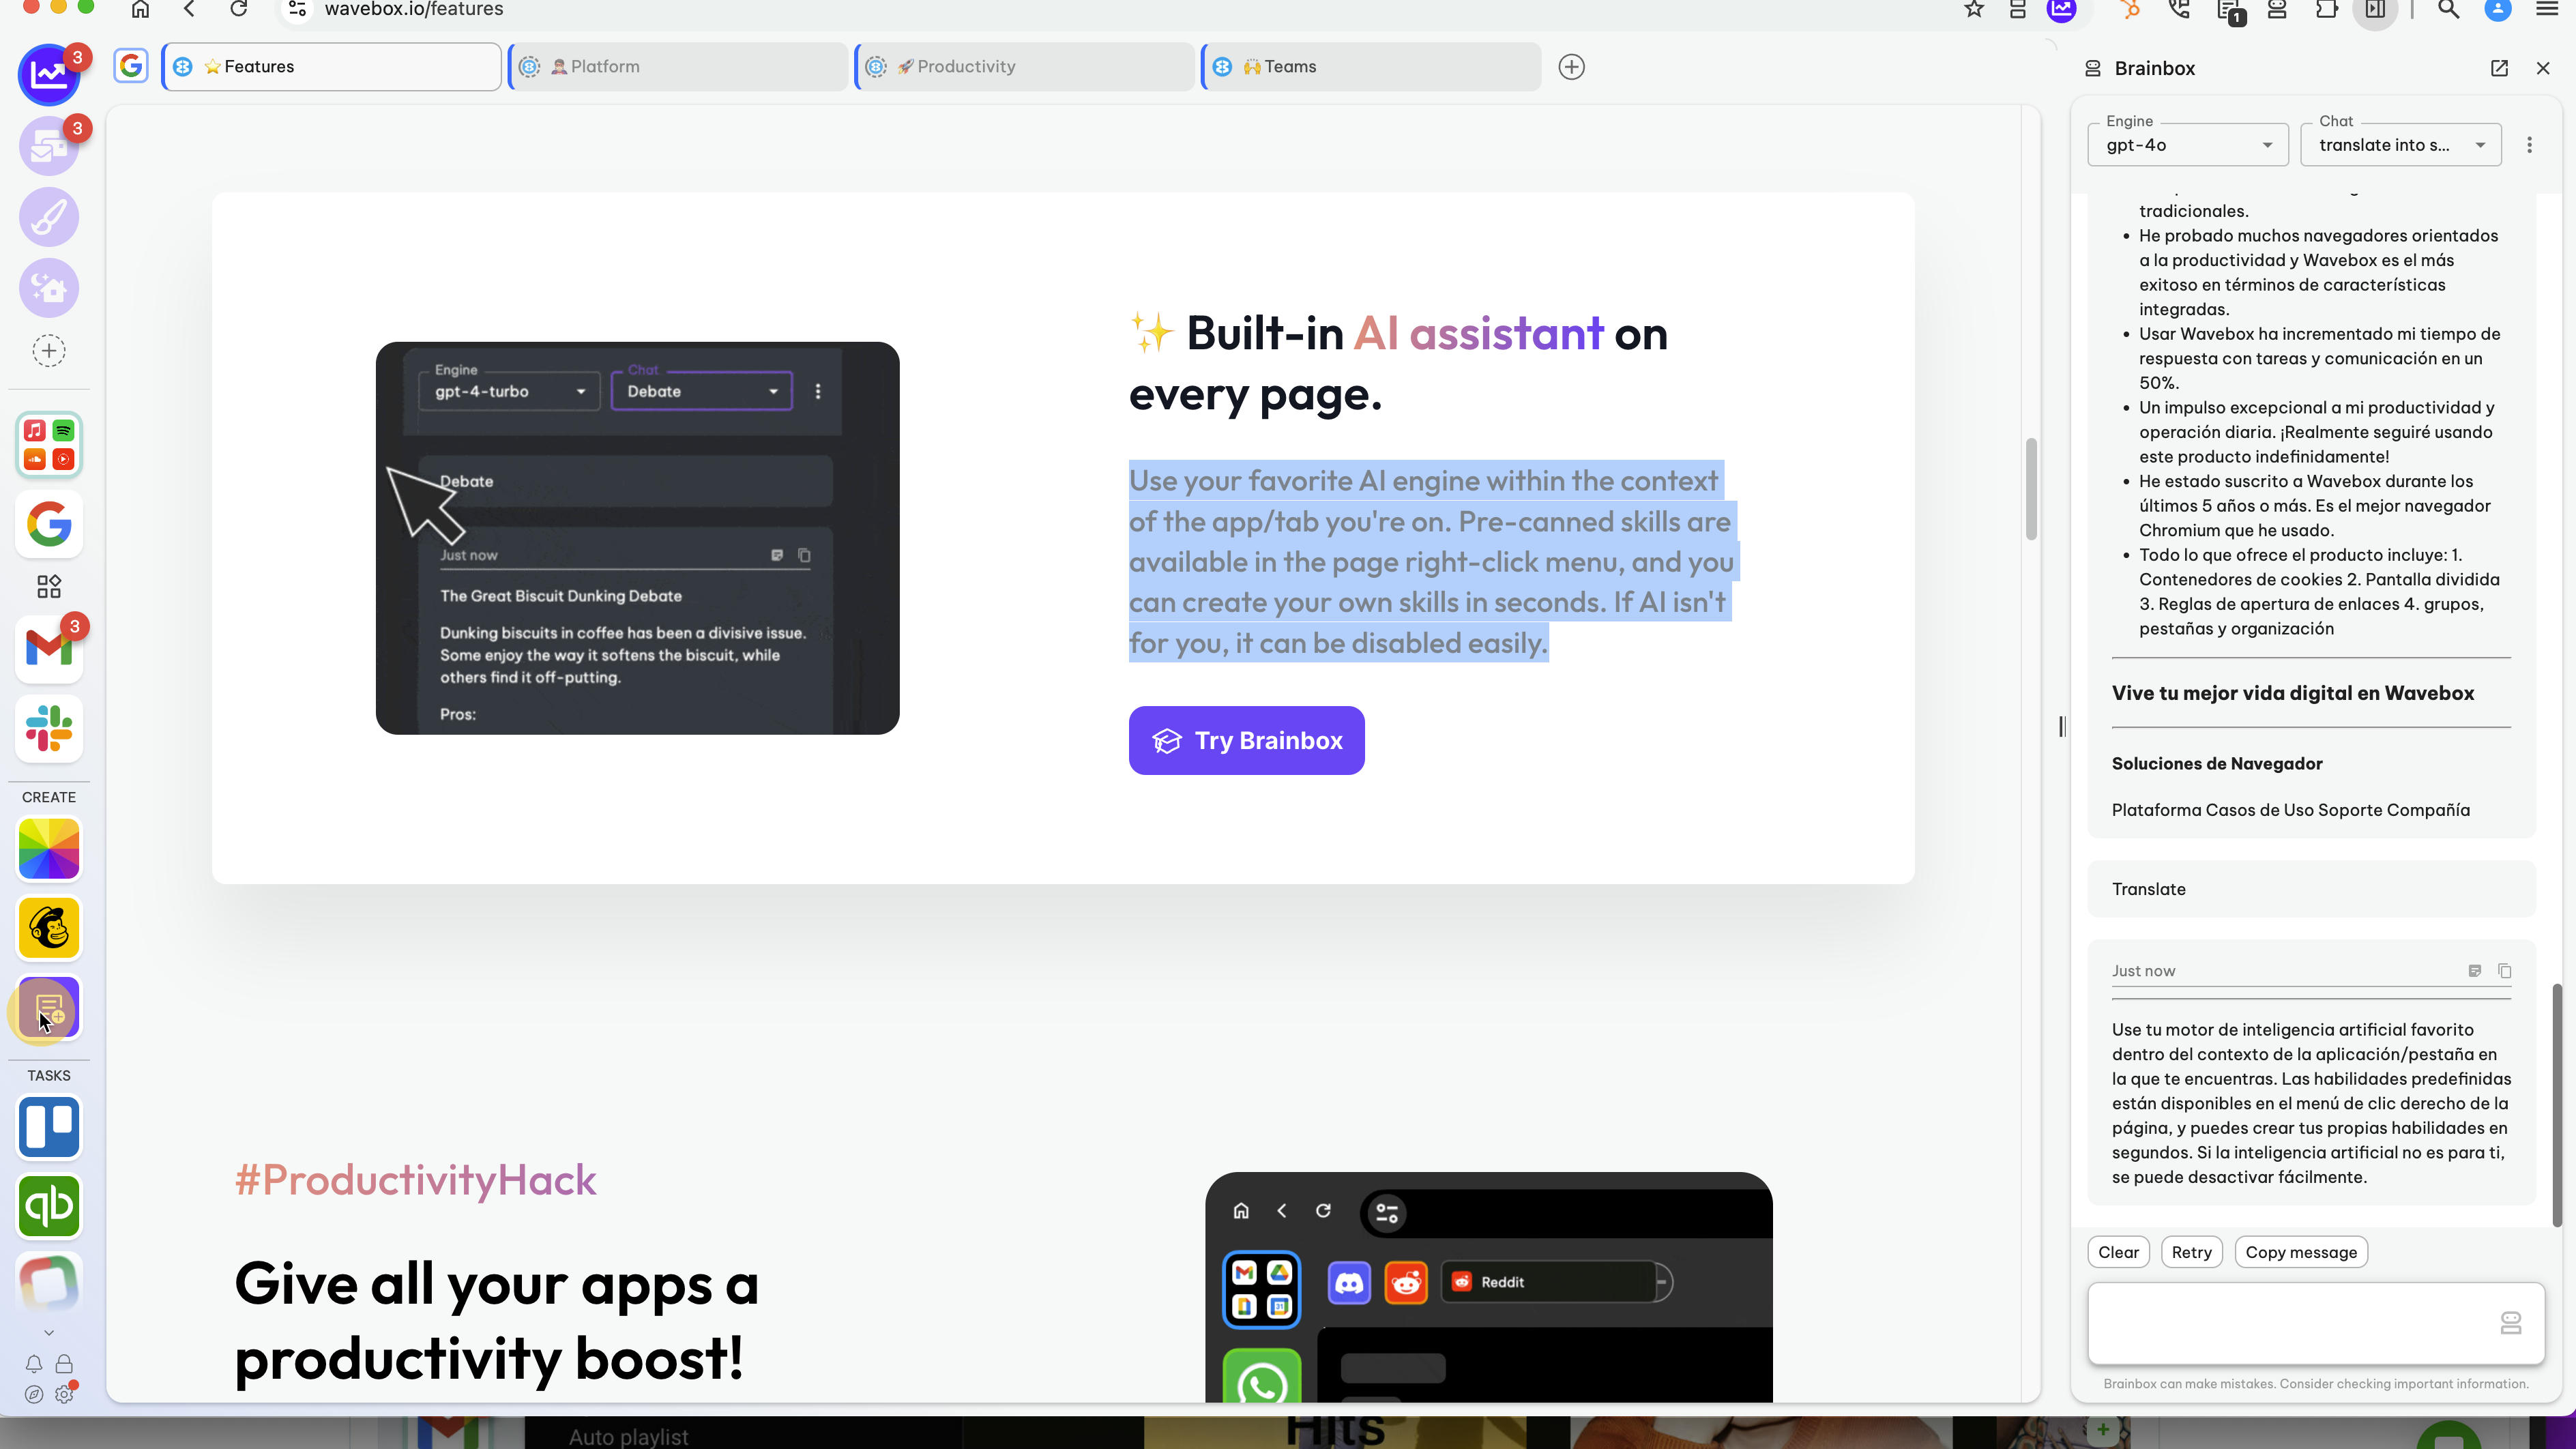Open the profile avatar in toolbar
The image size is (2576, 1449).
[2498, 9]
